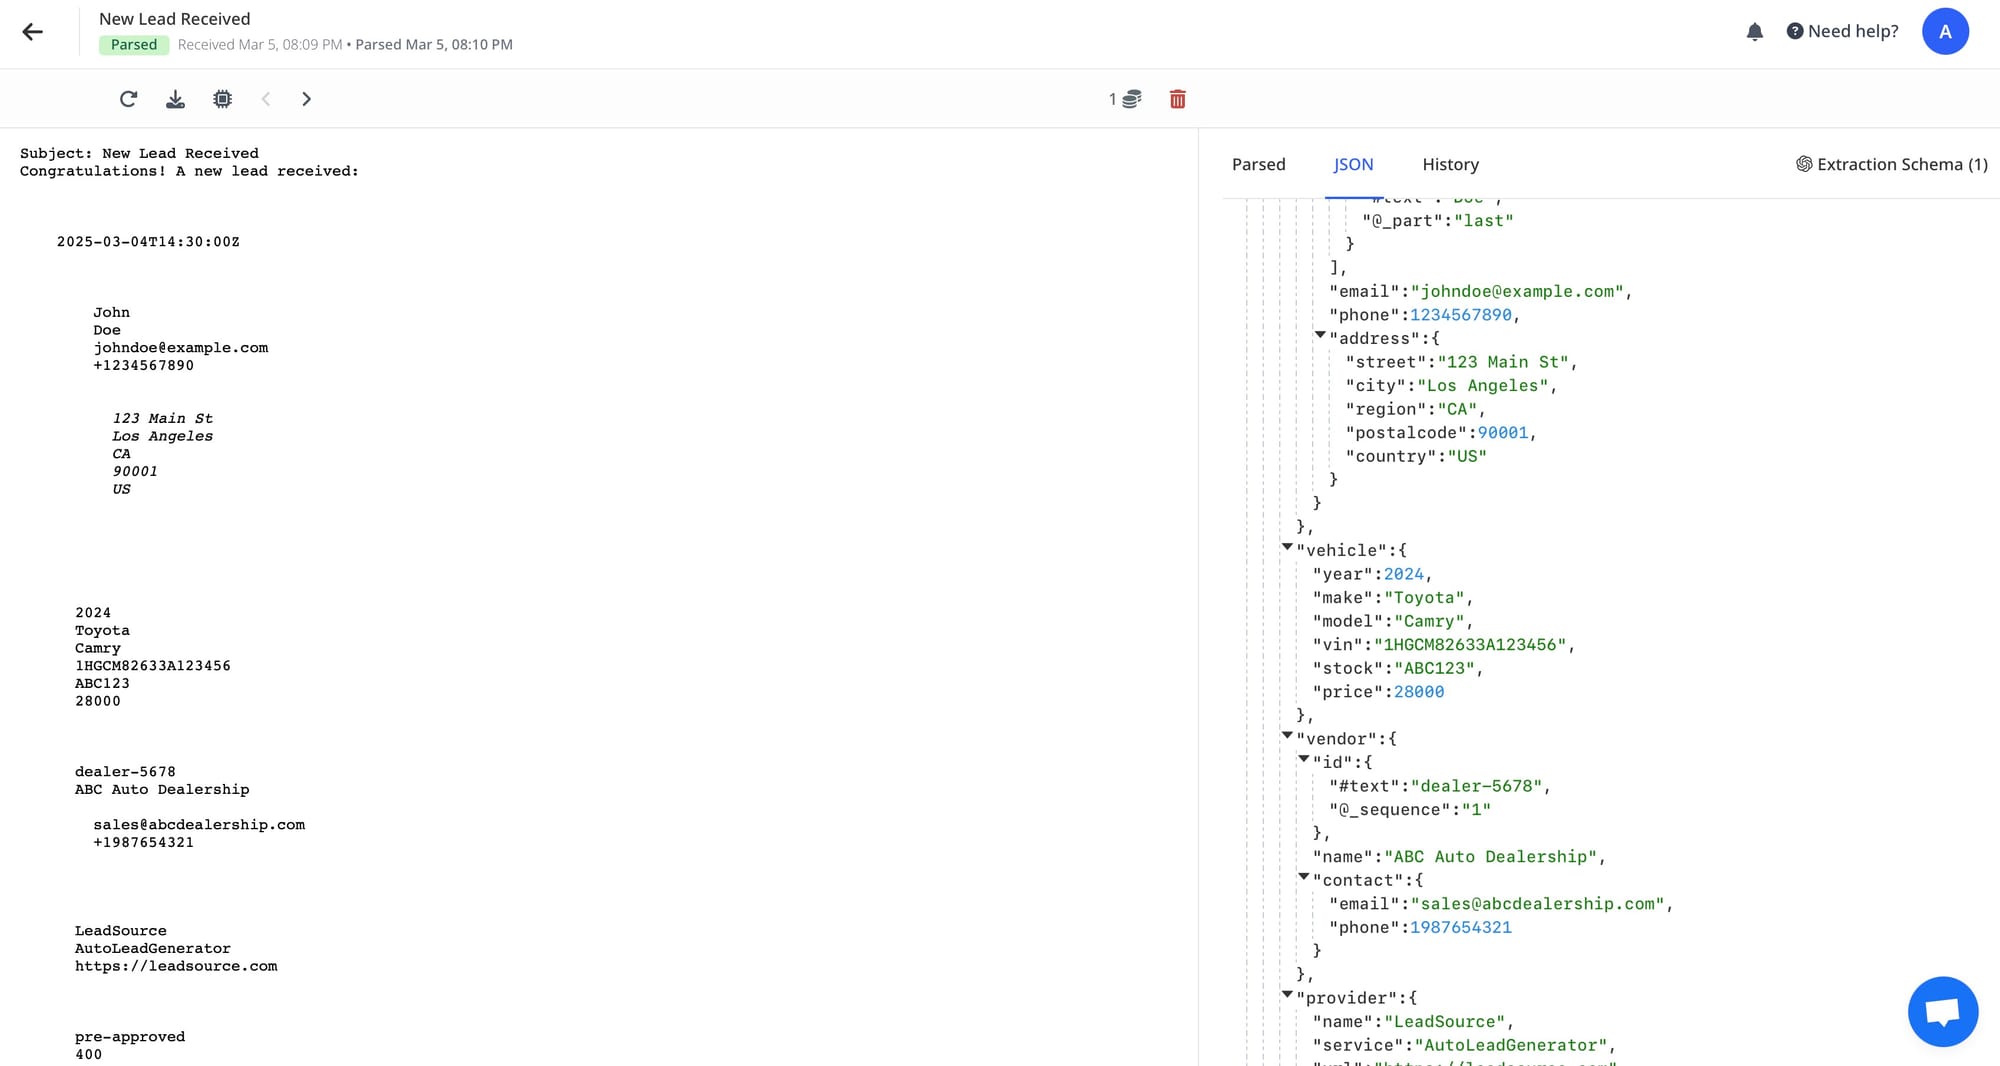
Task: Collapse the vendor "contact" JSON node
Action: click(x=1304, y=877)
